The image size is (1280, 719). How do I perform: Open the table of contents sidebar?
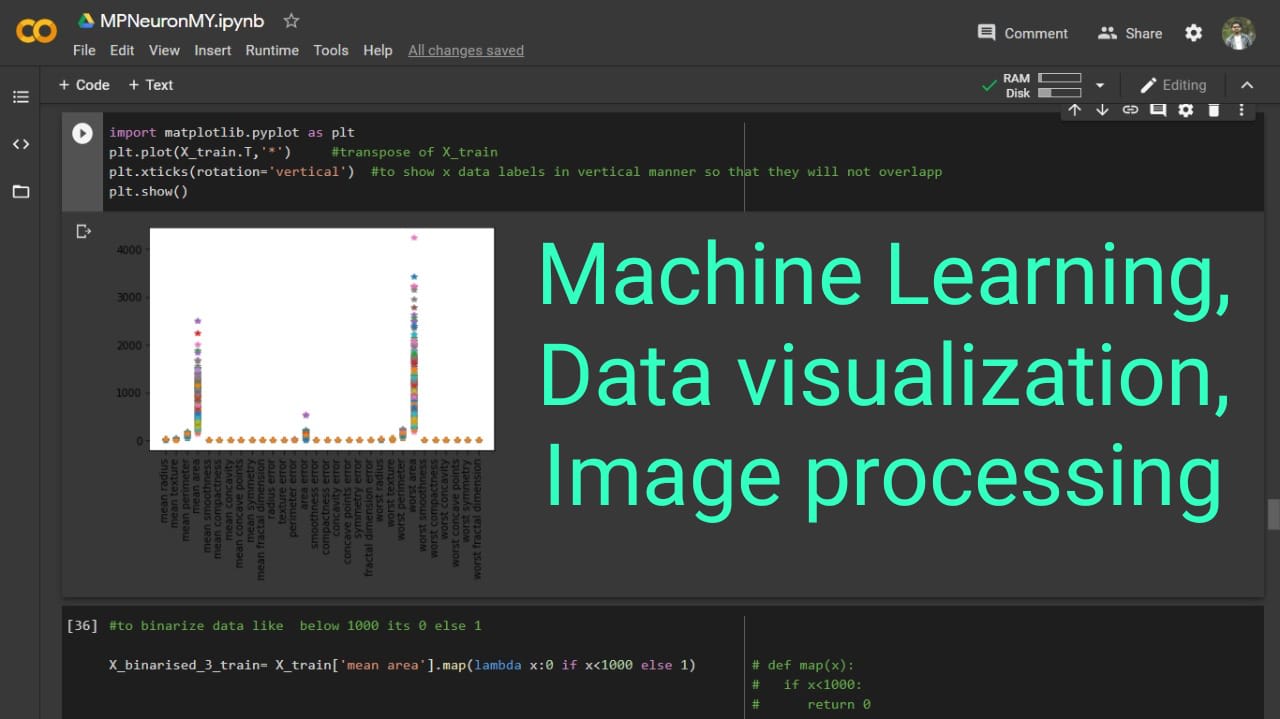point(20,97)
